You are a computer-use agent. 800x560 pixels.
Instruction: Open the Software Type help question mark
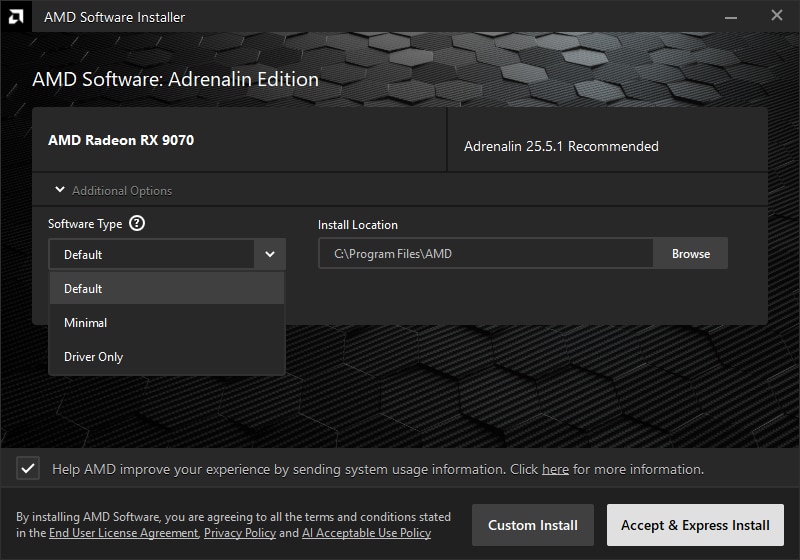coord(137,223)
